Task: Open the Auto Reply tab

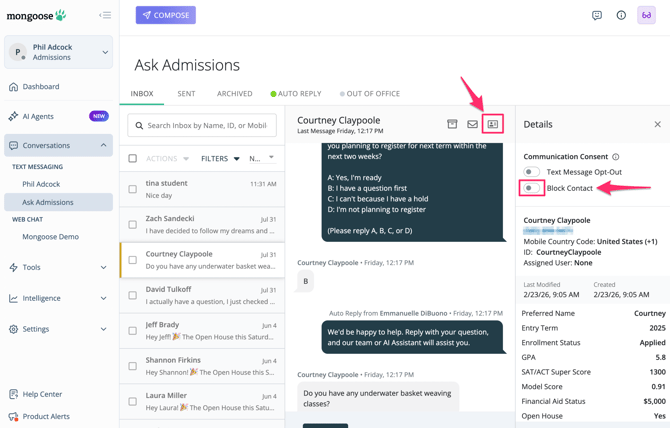Action: pyautogui.click(x=296, y=94)
